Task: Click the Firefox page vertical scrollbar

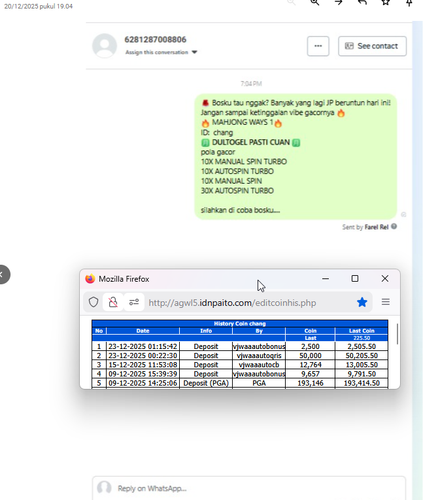Action: (397, 334)
